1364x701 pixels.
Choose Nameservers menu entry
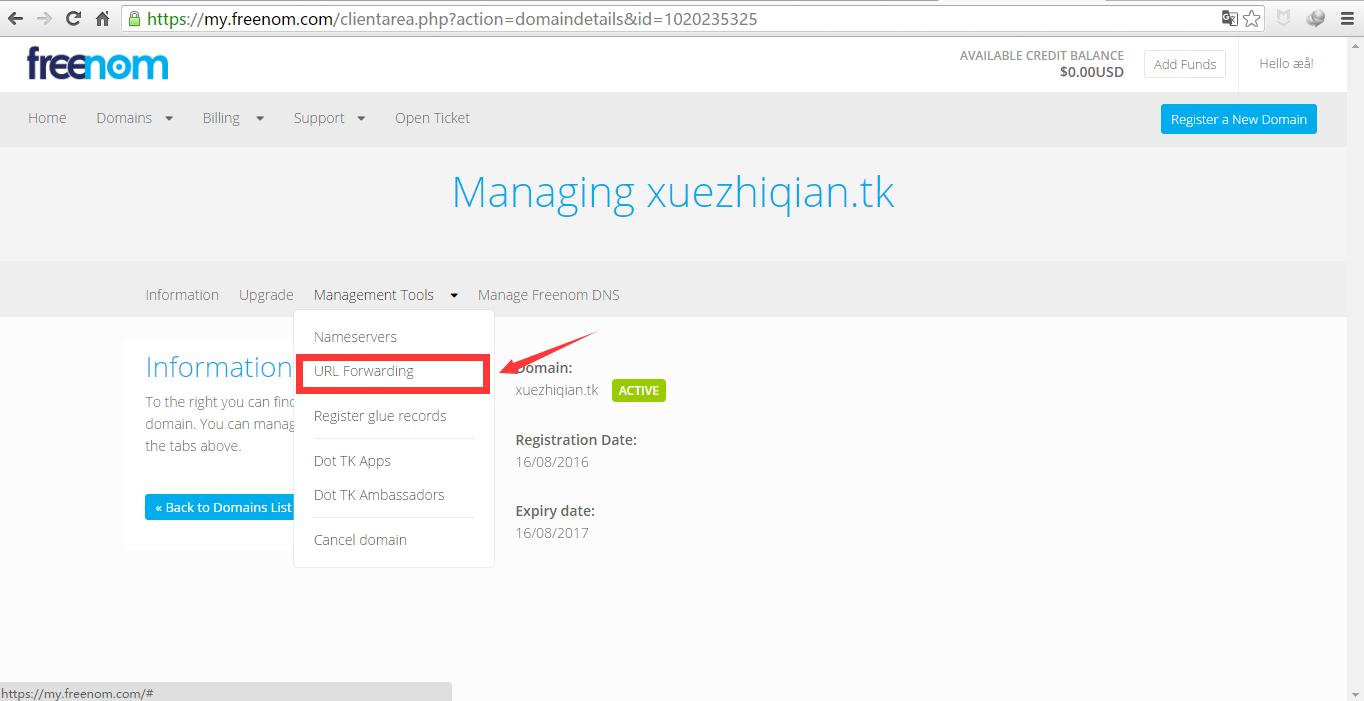point(355,337)
